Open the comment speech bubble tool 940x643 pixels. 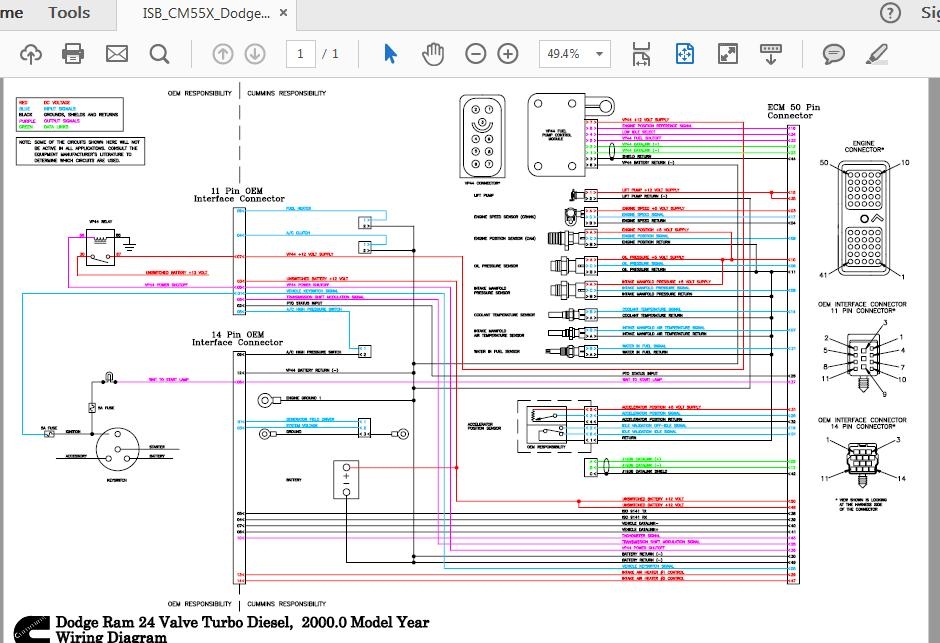(833, 54)
